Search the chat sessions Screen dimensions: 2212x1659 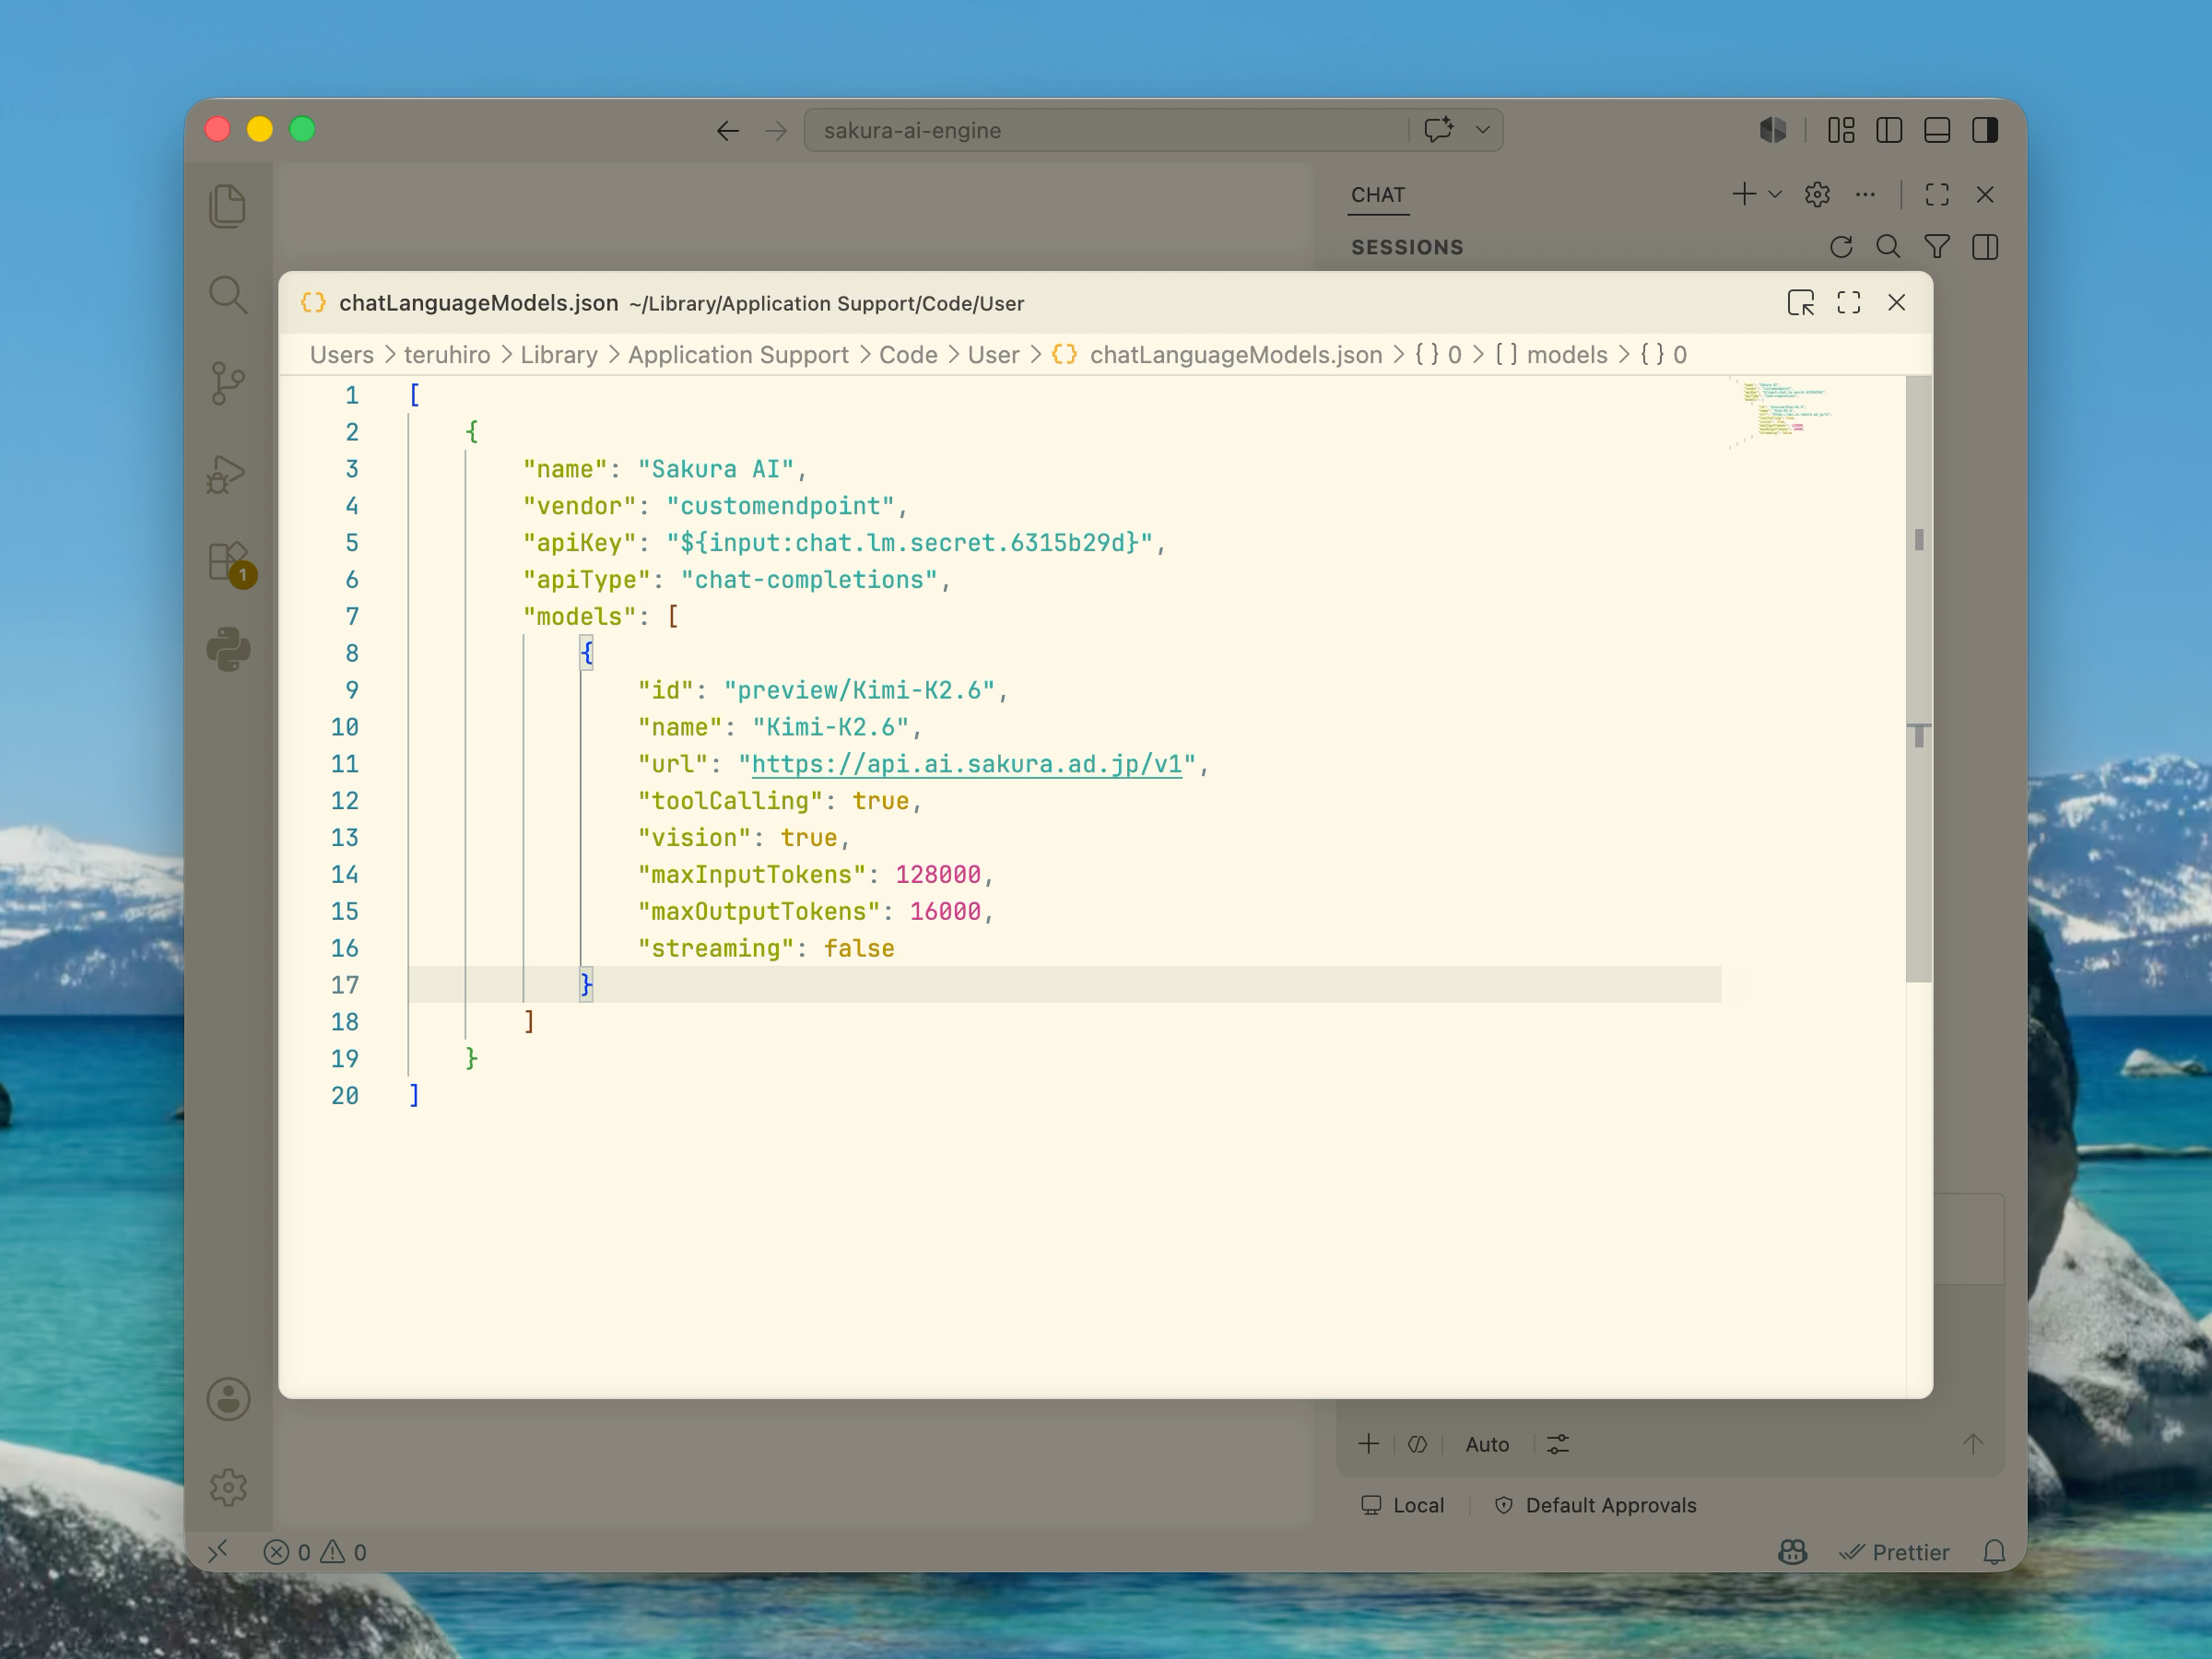pos(1888,247)
